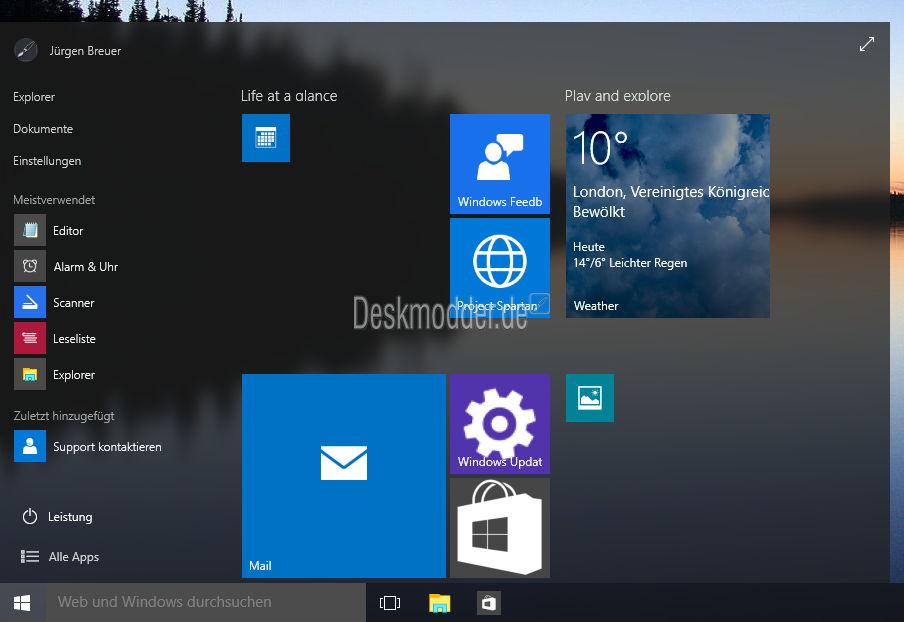The image size is (904, 622).
Task: Expand the Start menu to full screen
Action: click(x=867, y=44)
